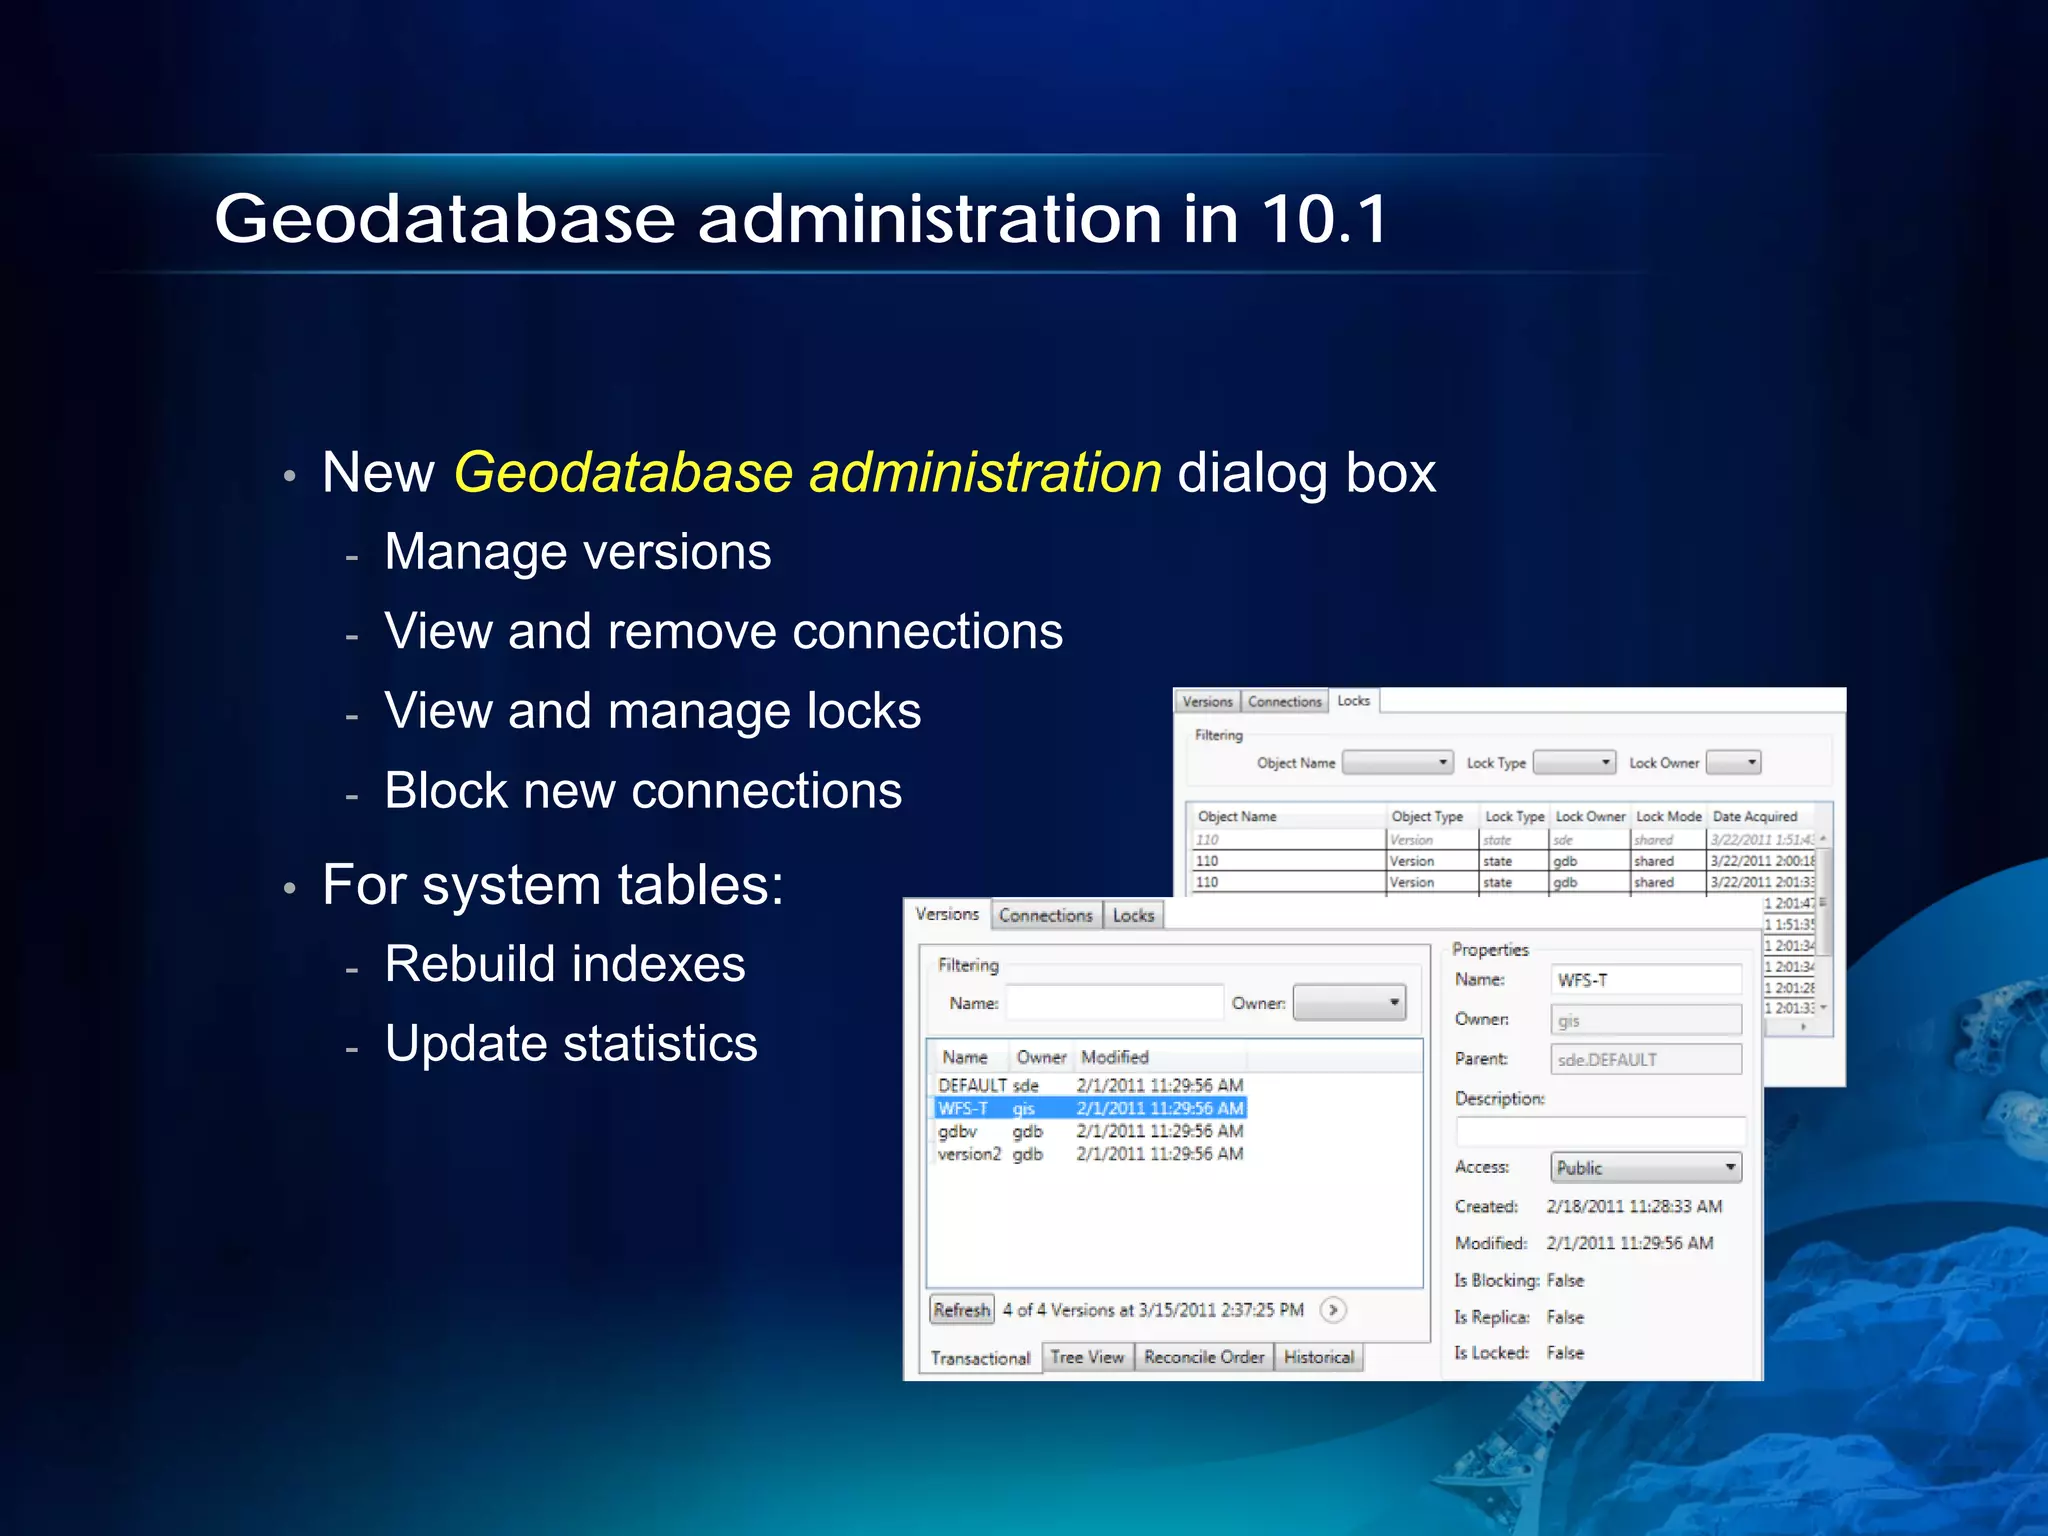Viewport: 2048px width, 1536px height.
Task: Select the version2 gdb row
Action: tap(1090, 1154)
